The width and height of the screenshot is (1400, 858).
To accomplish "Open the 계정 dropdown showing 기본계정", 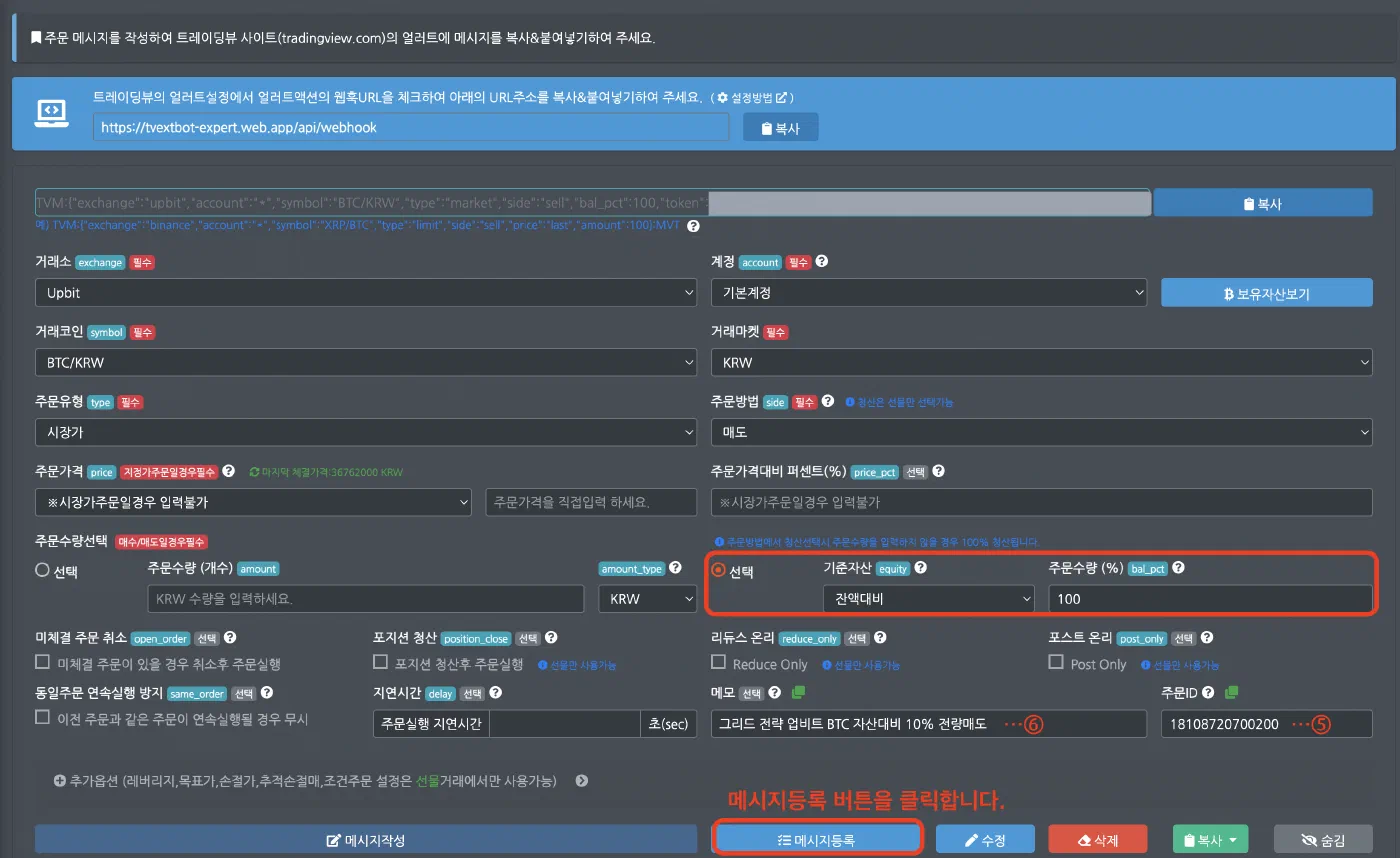I will tap(929, 293).
